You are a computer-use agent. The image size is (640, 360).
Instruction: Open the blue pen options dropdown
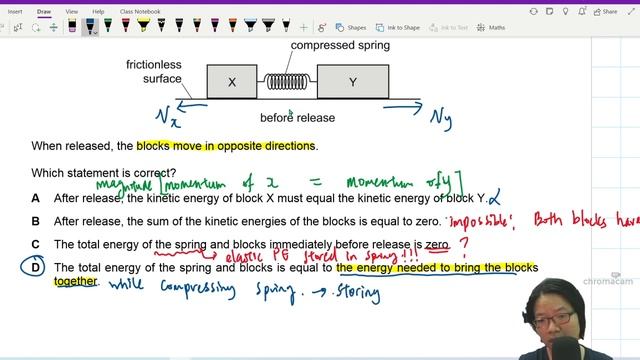pyautogui.click(x=96, y=32)
